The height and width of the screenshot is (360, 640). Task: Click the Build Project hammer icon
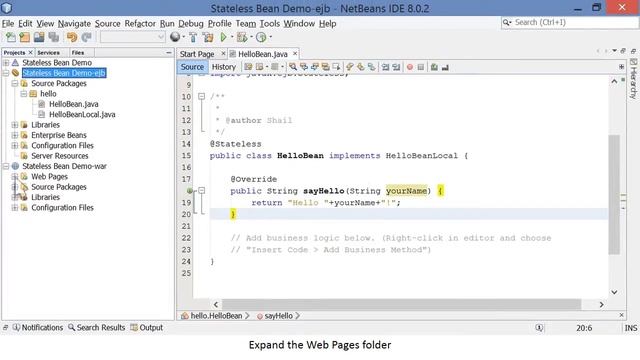click(193, 38)
